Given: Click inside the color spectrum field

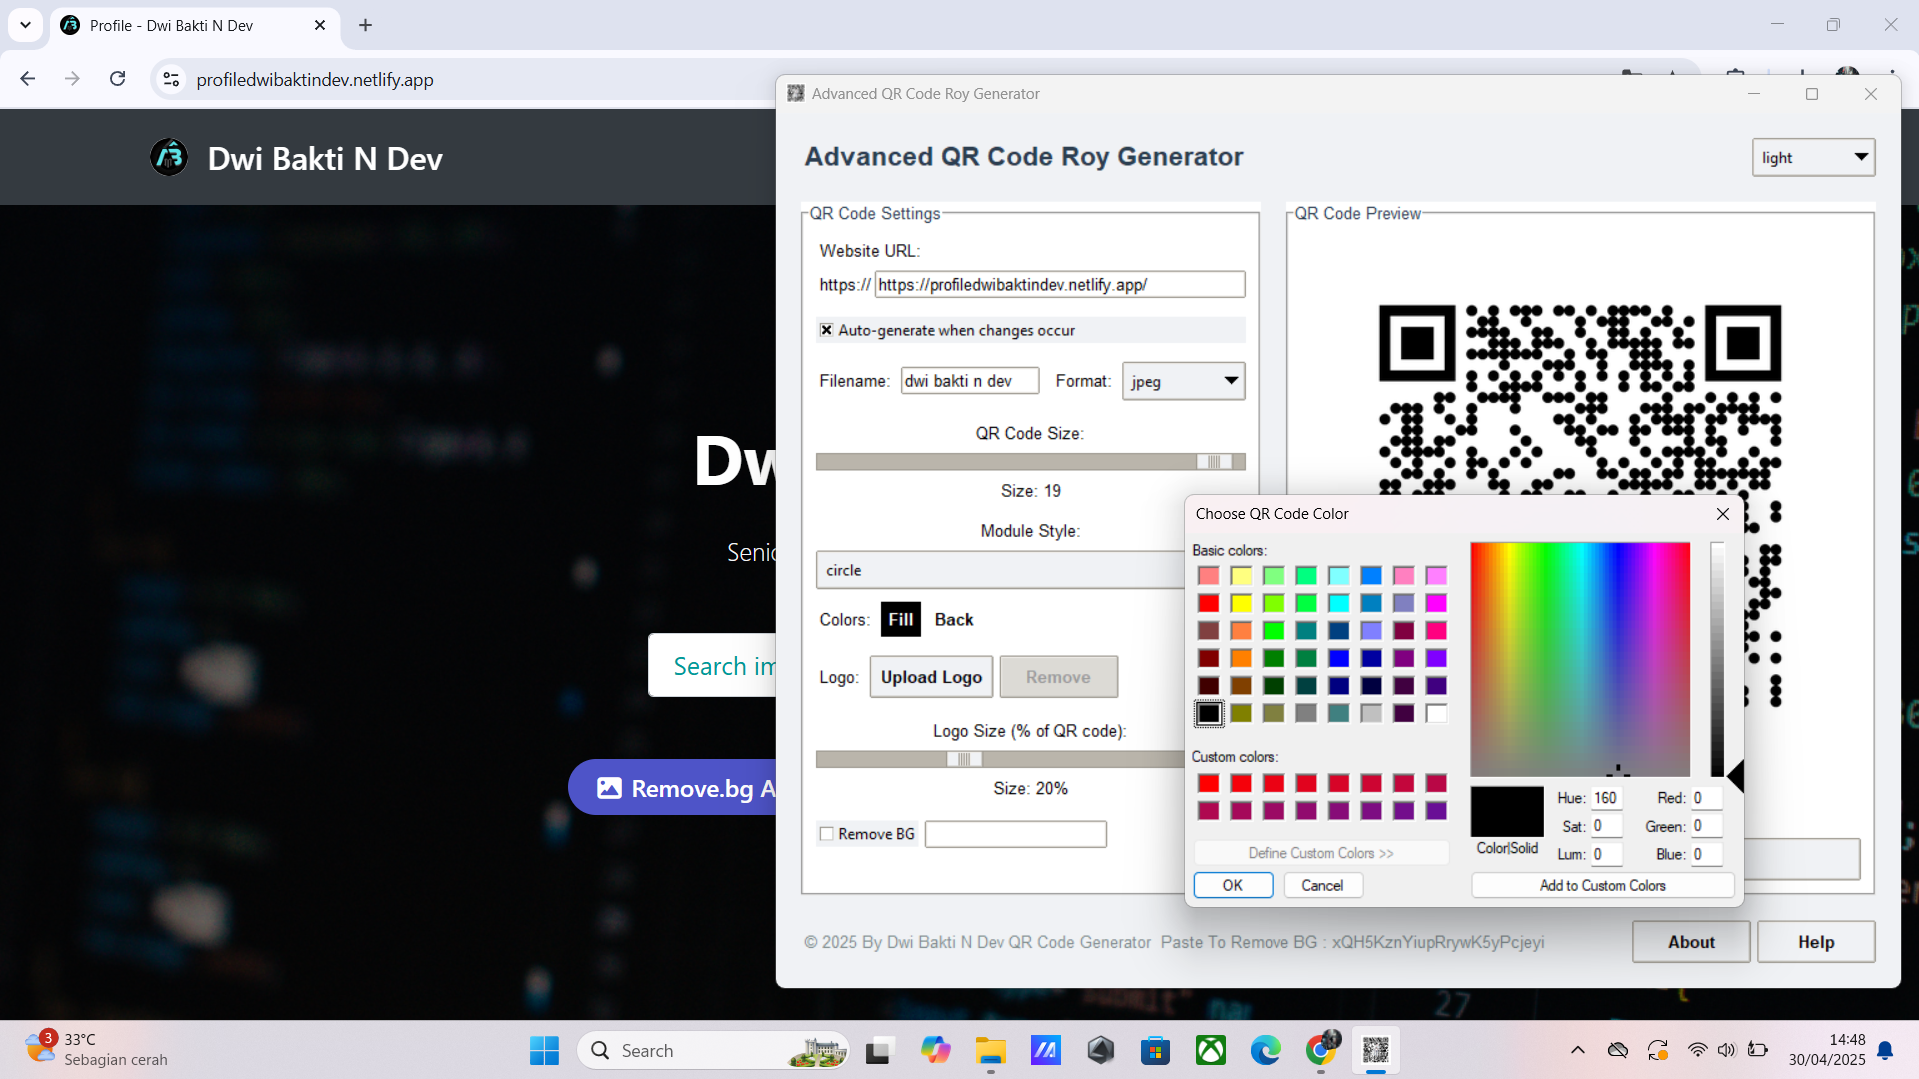Looking at the screenshot, I should pyautogui.click(x=1580, y=659).
